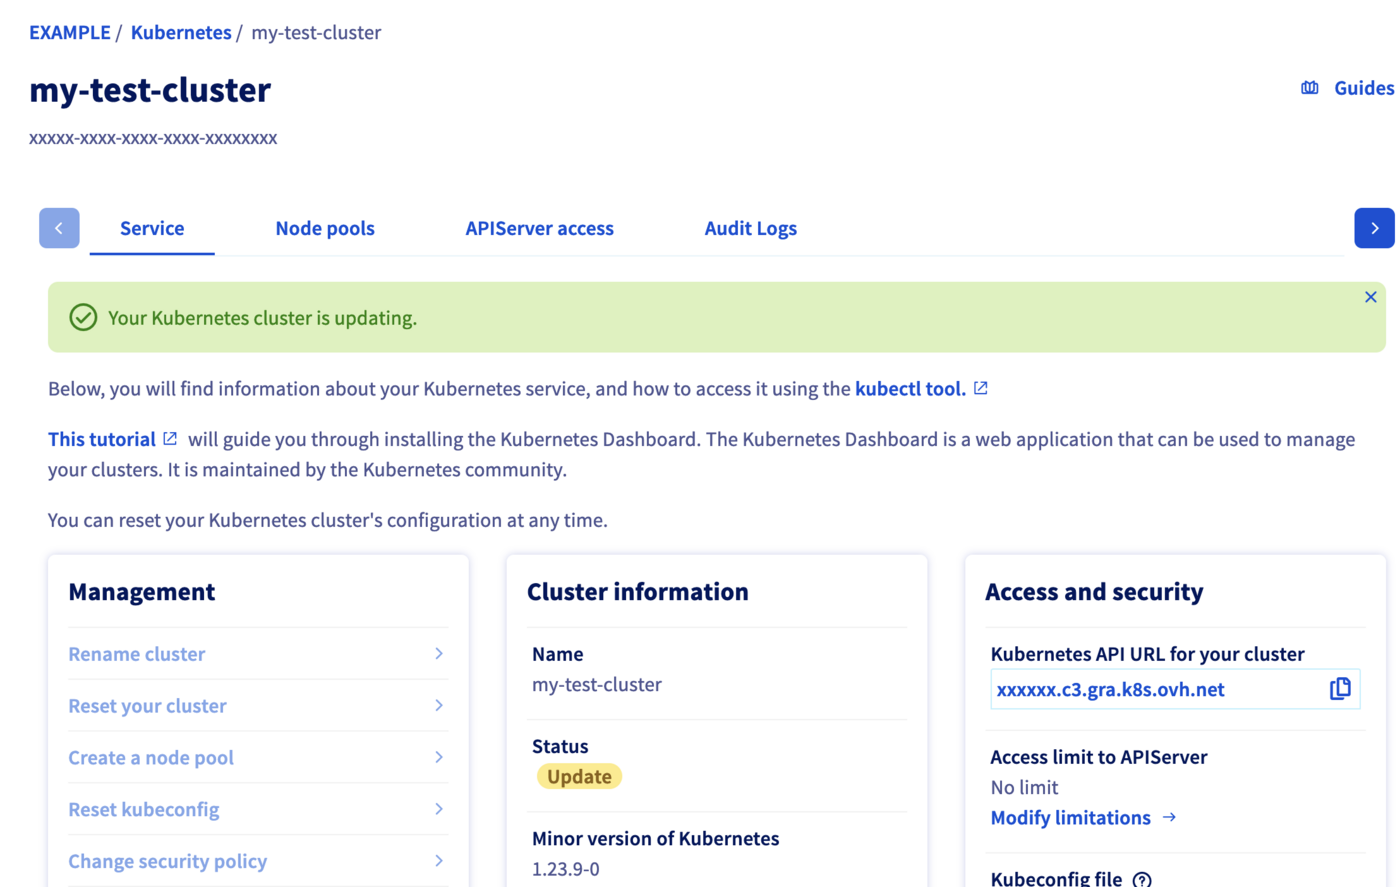Open the kubectl tool link
The height and width of the screenshot is (887, 1400).
pyautogui.click(x=909, y=389)
